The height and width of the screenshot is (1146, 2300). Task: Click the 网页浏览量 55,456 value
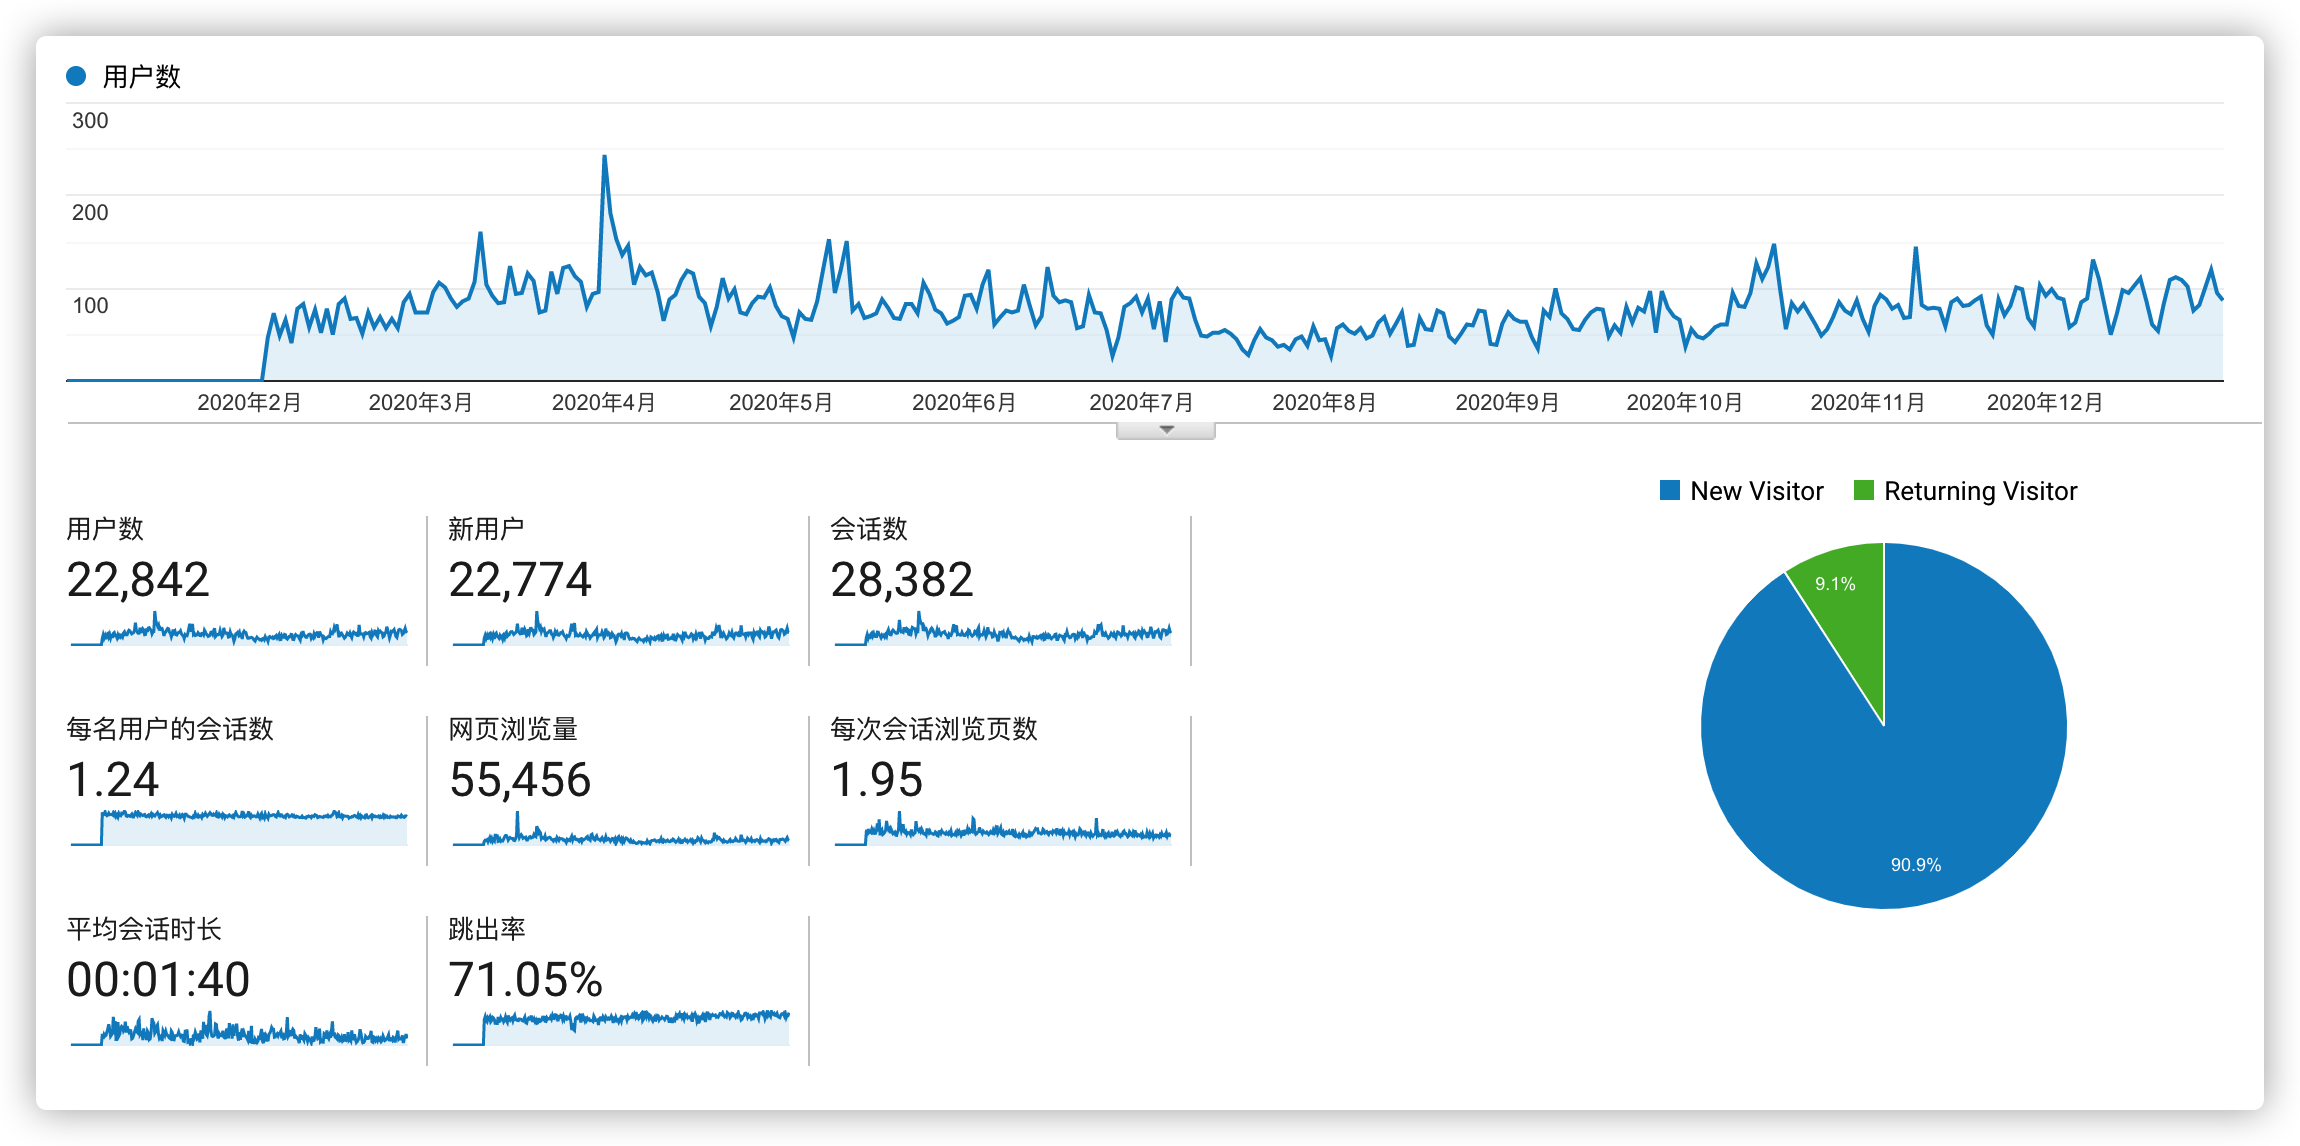520,780
